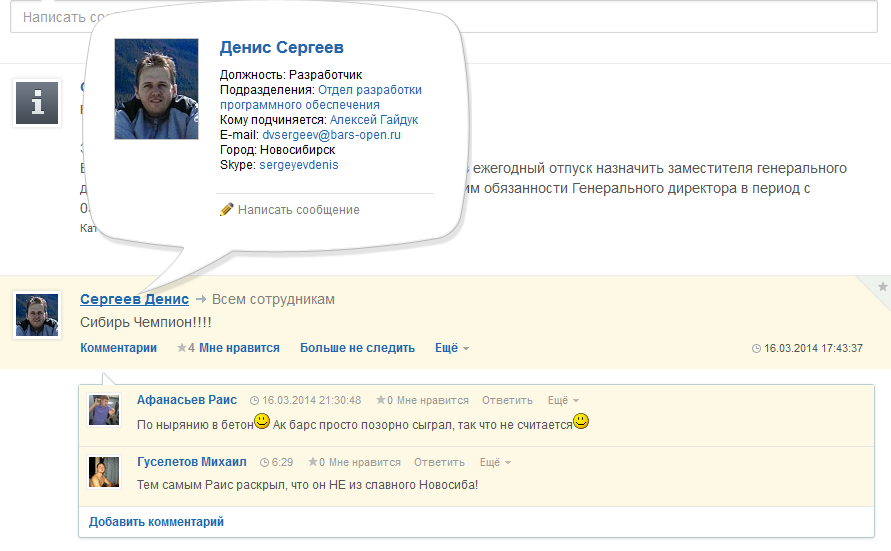Click Ответить on Гуселетов Михаил comment

click(439, 462)
